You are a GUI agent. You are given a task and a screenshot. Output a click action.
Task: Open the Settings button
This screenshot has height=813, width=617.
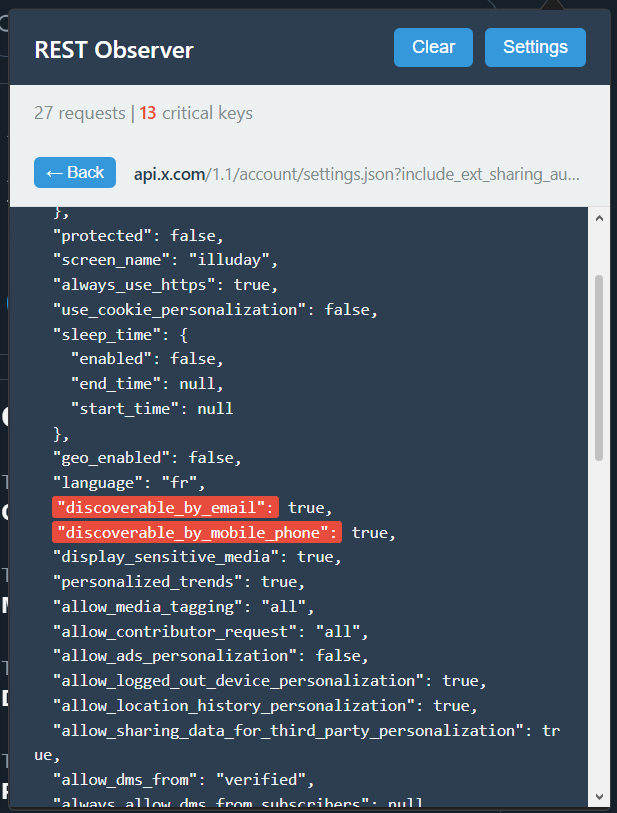tap(535, 47)
